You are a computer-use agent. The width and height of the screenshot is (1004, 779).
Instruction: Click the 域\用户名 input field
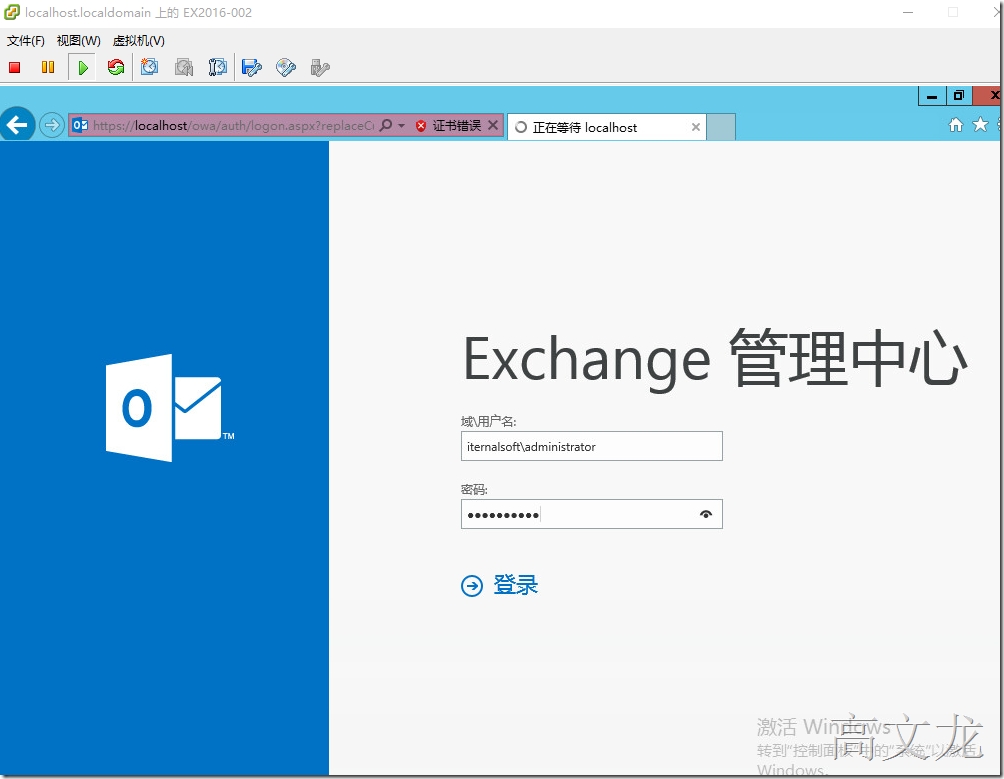pos(592,446)
